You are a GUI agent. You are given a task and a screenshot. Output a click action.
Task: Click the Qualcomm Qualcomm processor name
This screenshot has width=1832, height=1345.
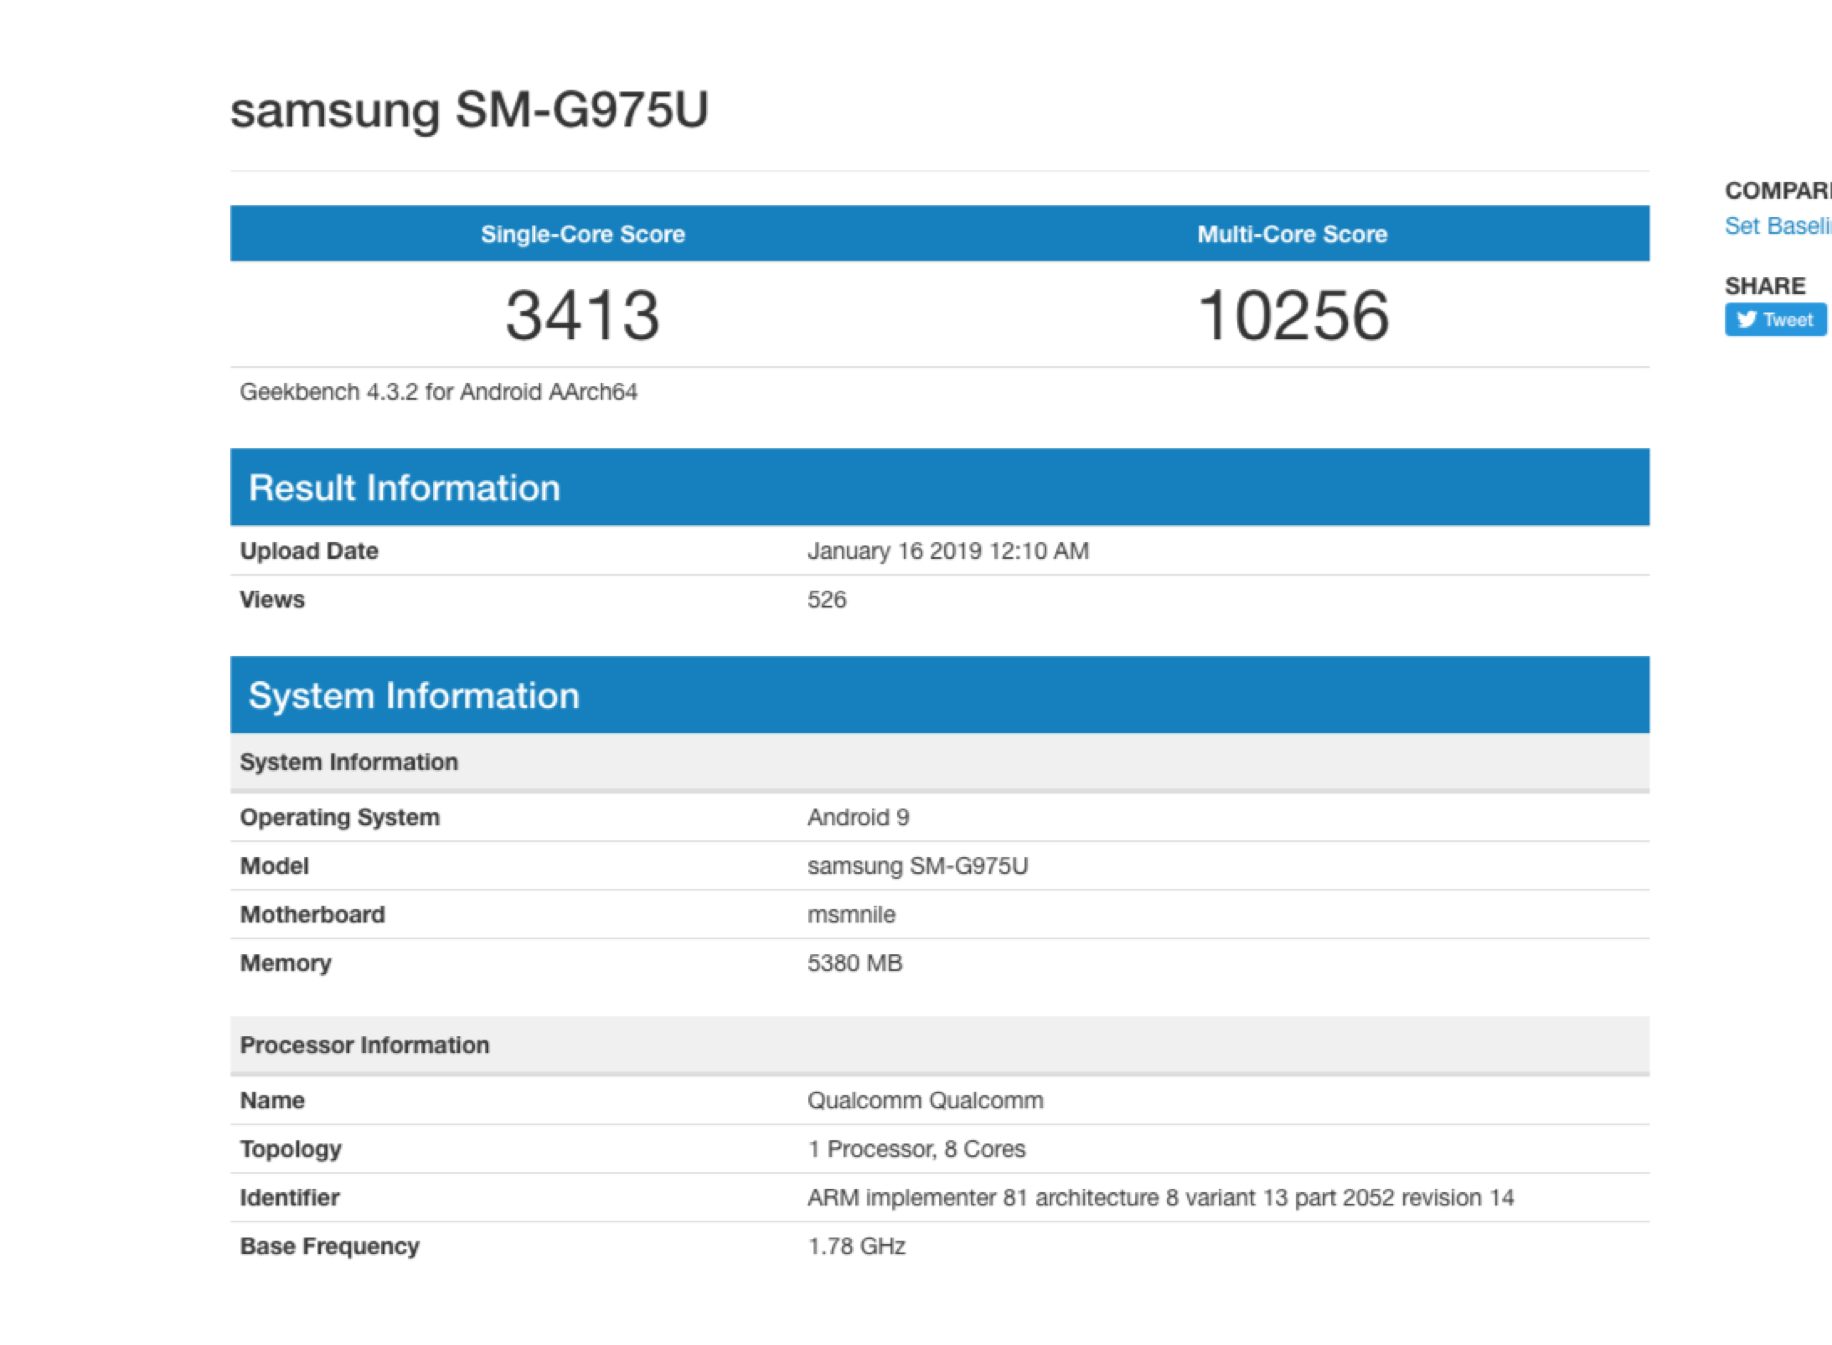pyautogui.click(x=925, y=1101)
